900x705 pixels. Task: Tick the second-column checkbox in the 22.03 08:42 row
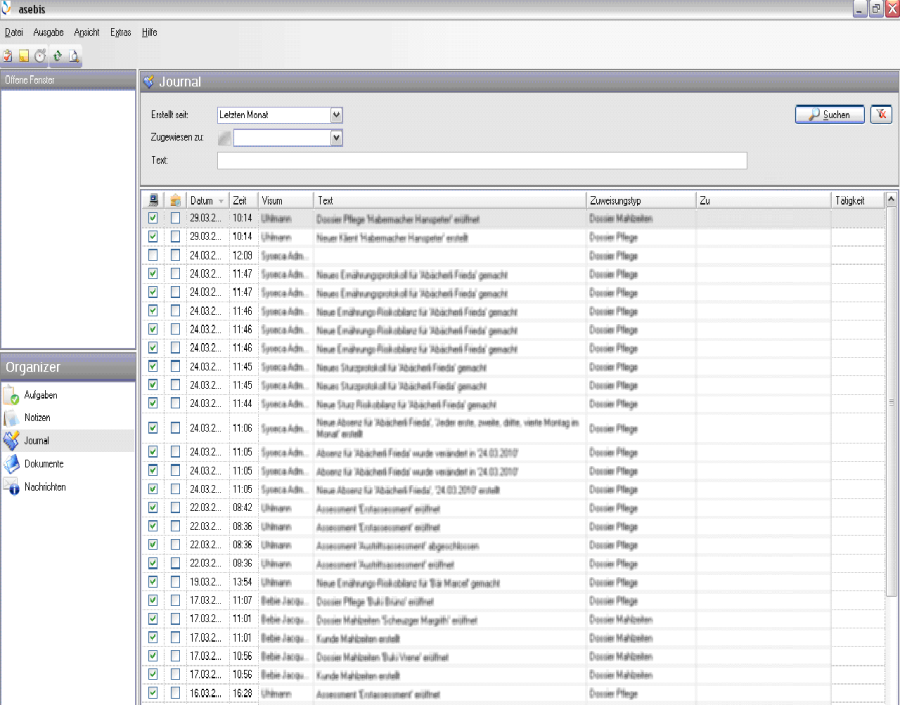click(175, 508)
